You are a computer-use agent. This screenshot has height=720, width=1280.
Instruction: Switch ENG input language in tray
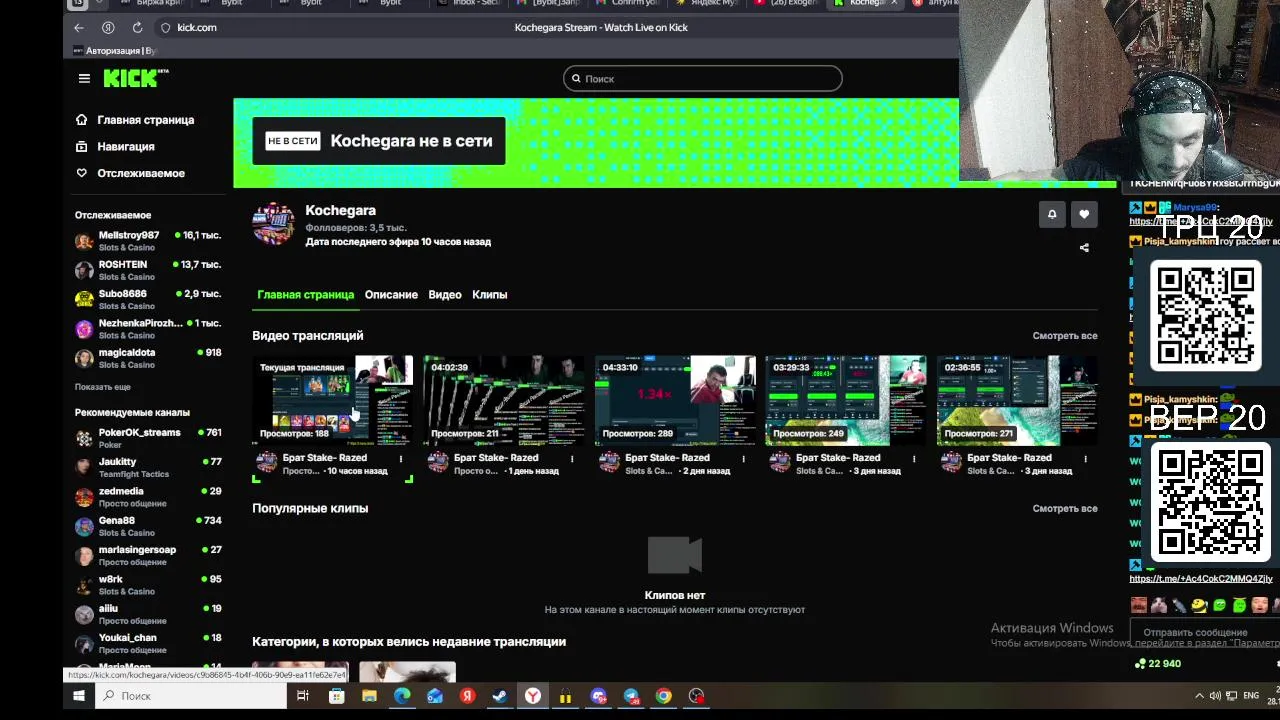[x=1251, y=696]
